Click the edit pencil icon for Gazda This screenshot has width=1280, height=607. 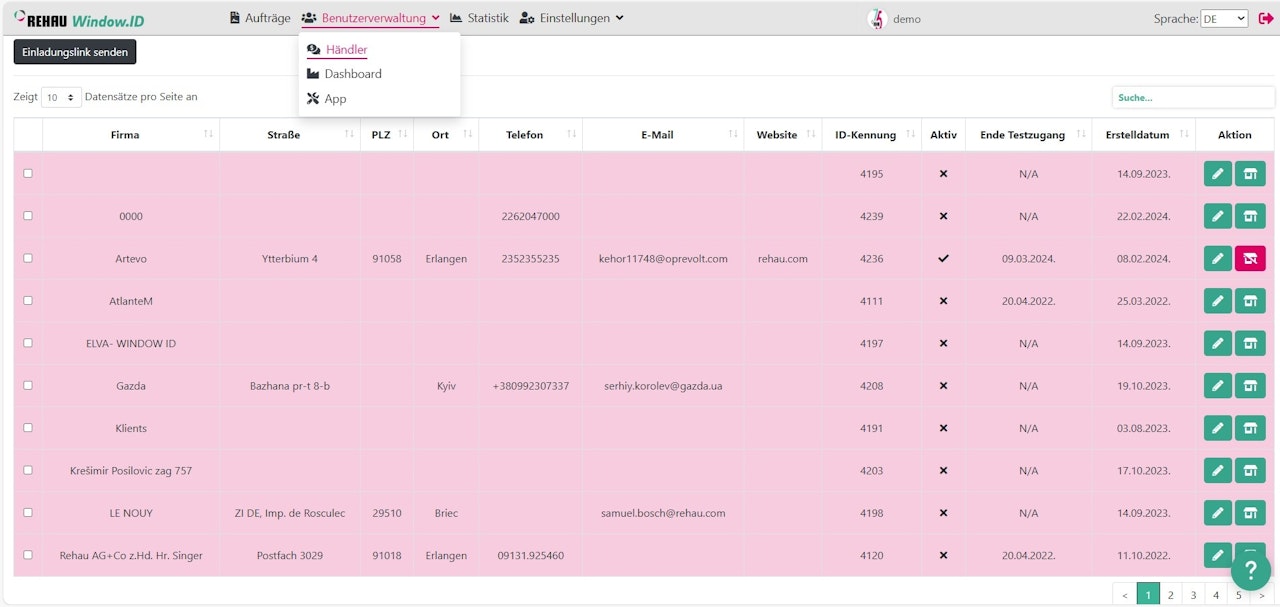coord(1217,386)
